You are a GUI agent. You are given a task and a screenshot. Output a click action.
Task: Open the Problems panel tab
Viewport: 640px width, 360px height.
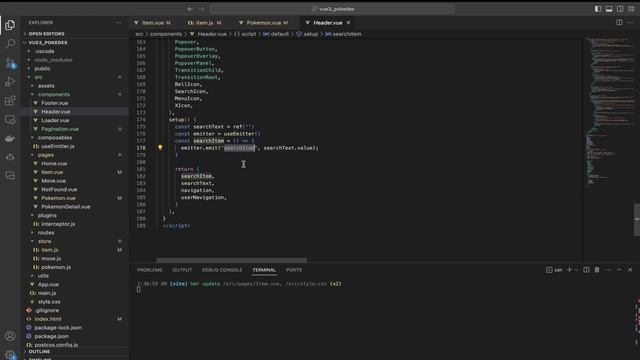[149, 270]
